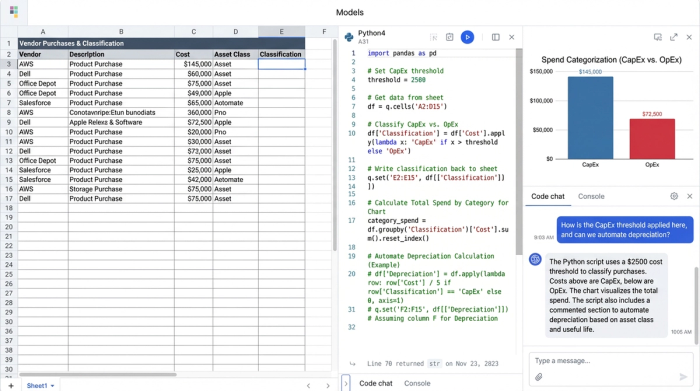Screen dimensions: 700x391
Task: Click the app logo in top-left corner
Action: tap(14, 12)
